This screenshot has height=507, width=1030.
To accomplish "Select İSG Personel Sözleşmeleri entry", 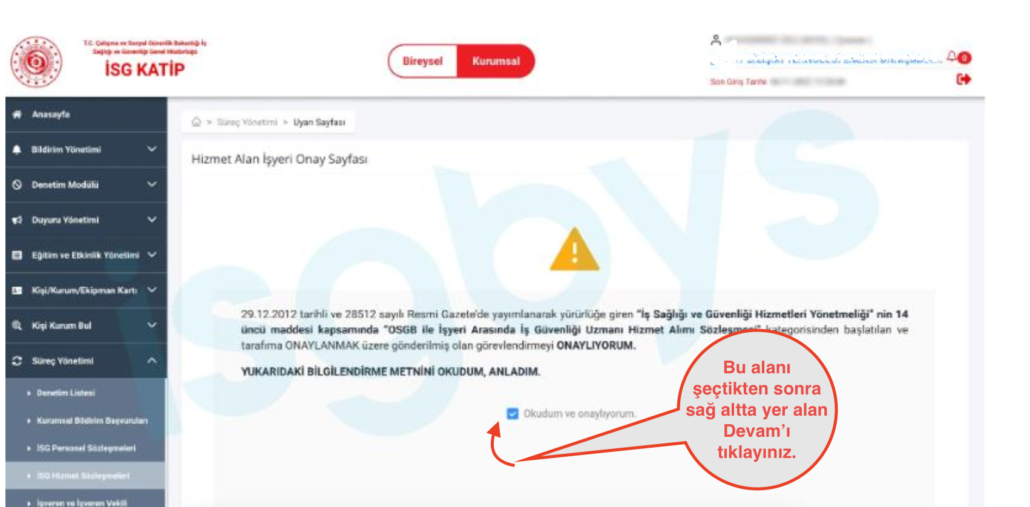I will pos(83,448).
